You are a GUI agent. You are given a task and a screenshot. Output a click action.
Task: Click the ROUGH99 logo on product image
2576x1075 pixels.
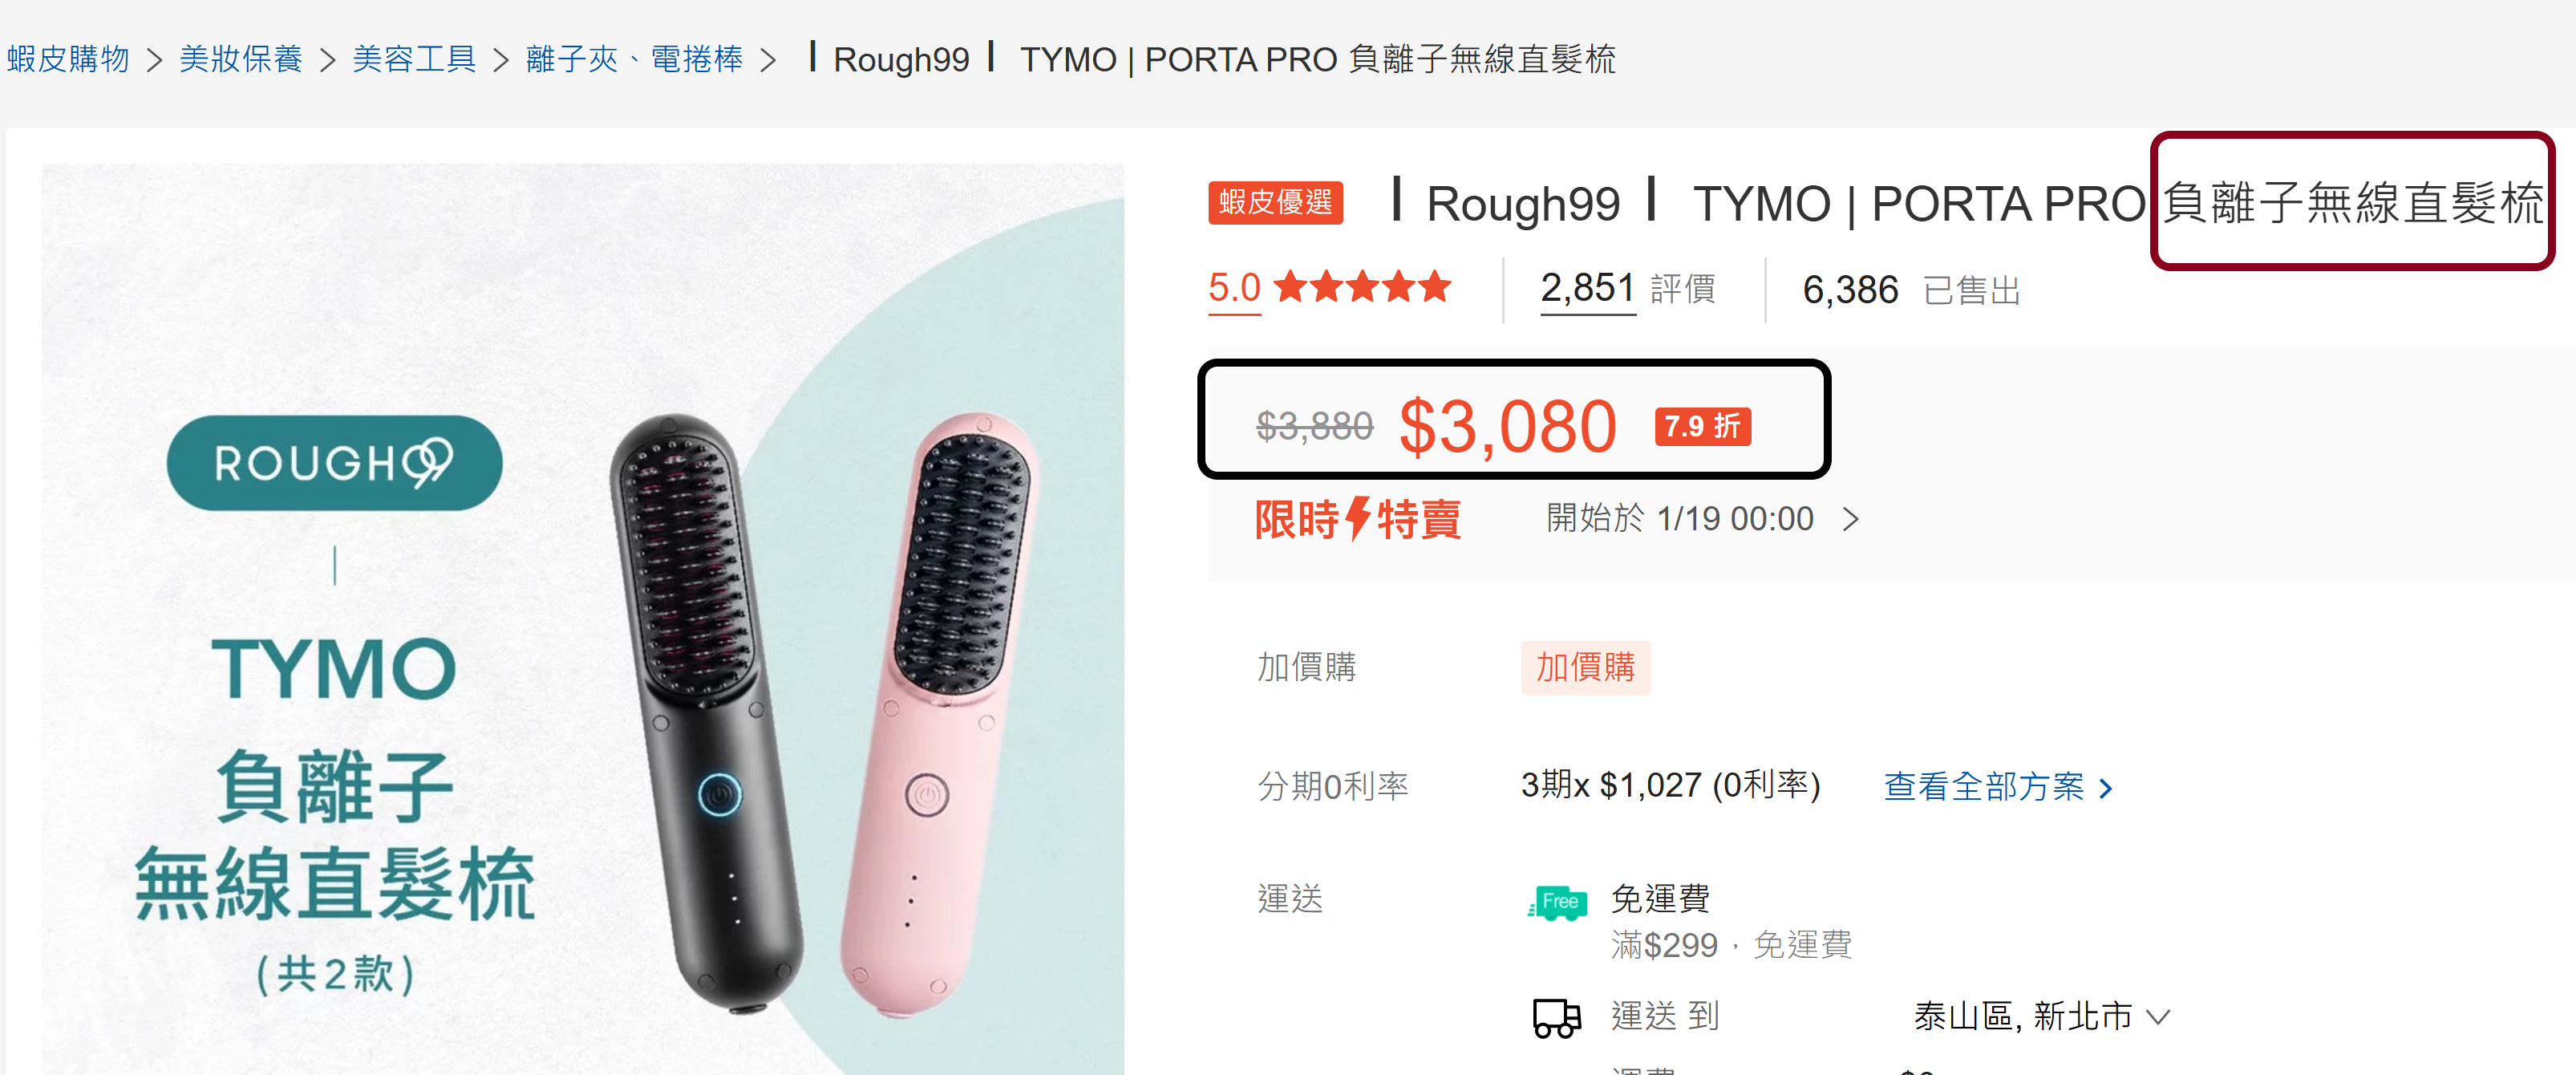point(334,463)
